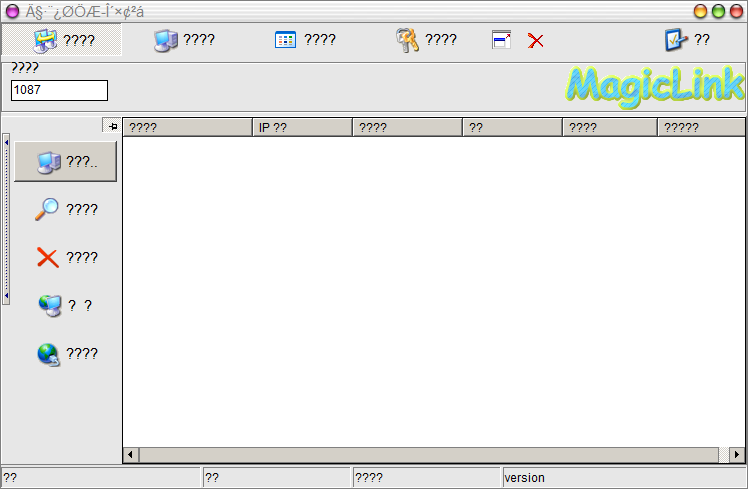Image resolution: width=748 pixels, height=489 pixels.
Task: Toggle the pin icon above the sidebar
Action: (112, 126)
